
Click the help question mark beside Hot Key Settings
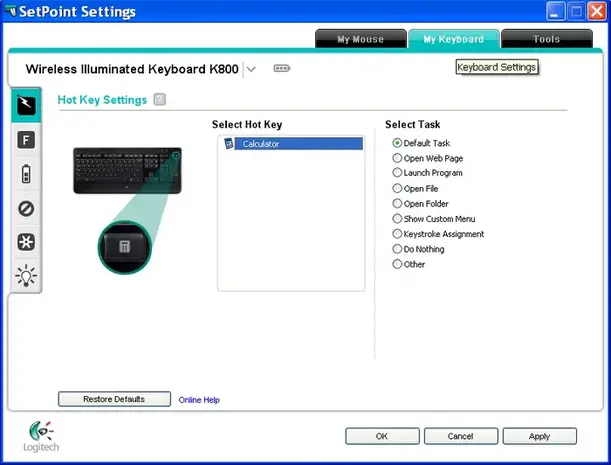tap(160, 100)
